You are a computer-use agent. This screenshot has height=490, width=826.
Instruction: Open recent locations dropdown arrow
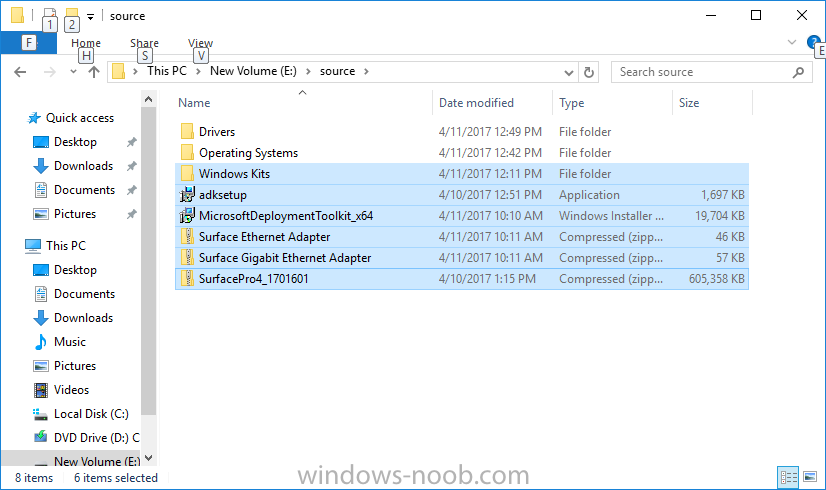73,72
